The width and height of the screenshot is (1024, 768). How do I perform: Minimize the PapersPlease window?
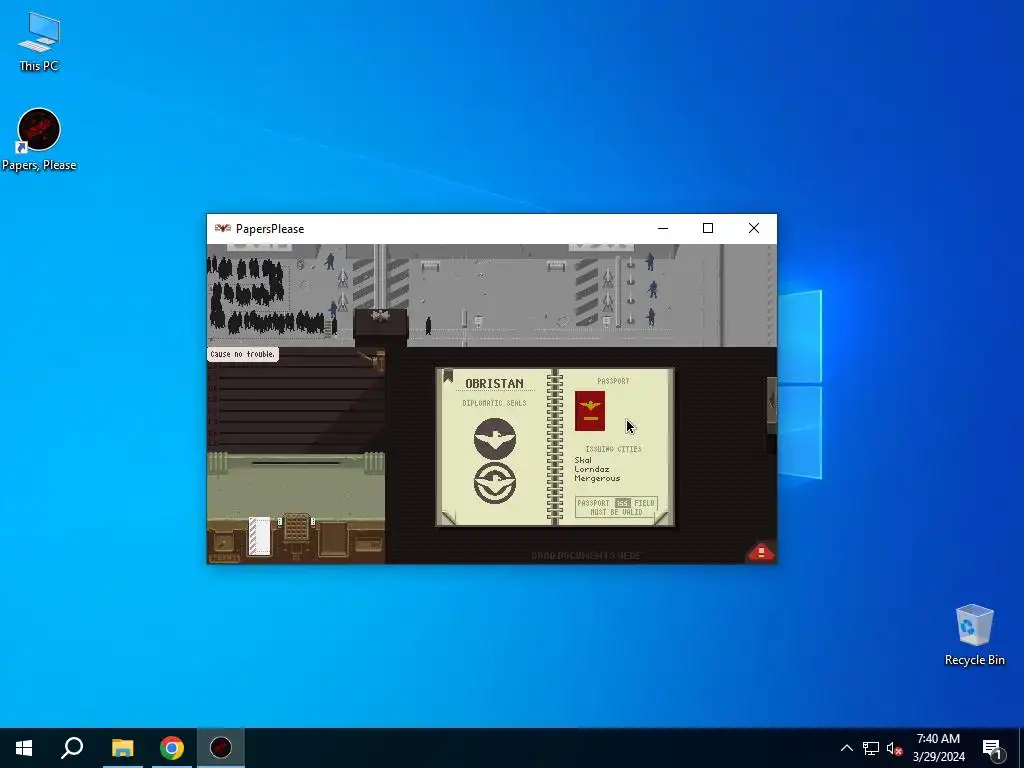[663, 228]
